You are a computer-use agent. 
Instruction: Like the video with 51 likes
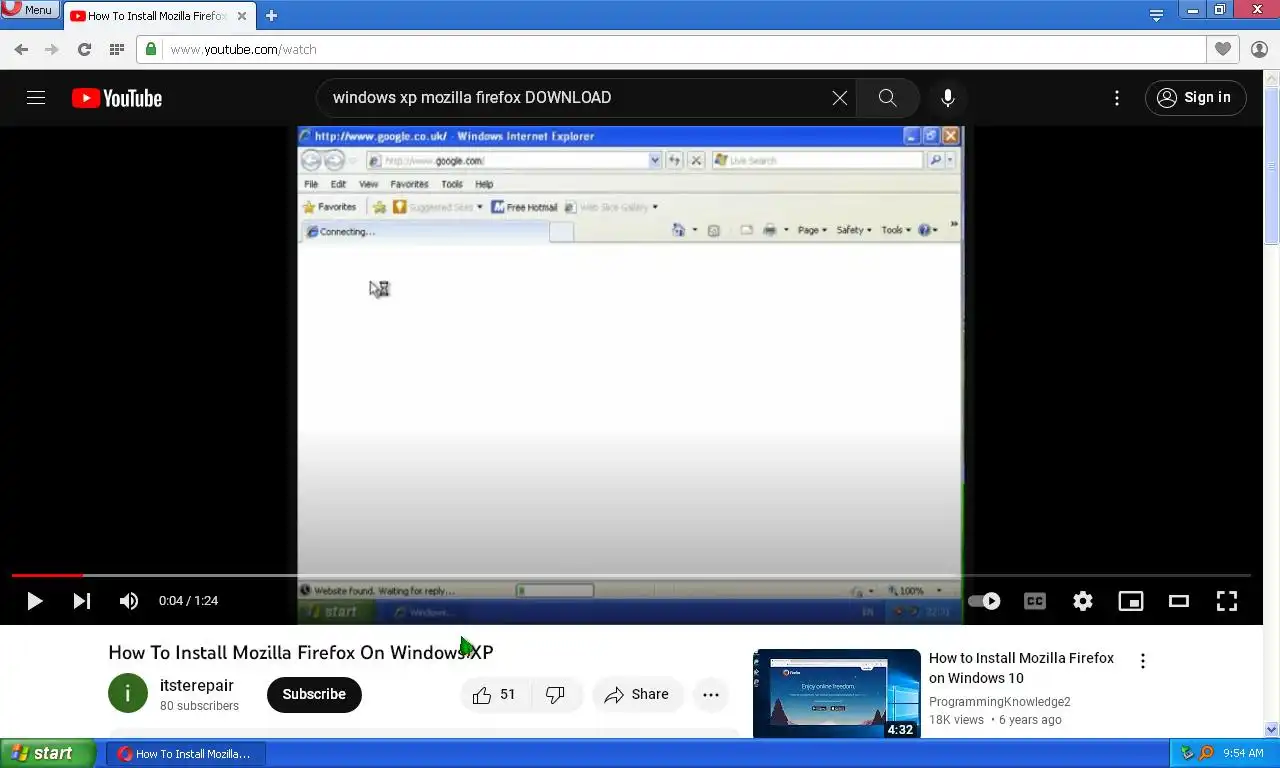[494, 694]
